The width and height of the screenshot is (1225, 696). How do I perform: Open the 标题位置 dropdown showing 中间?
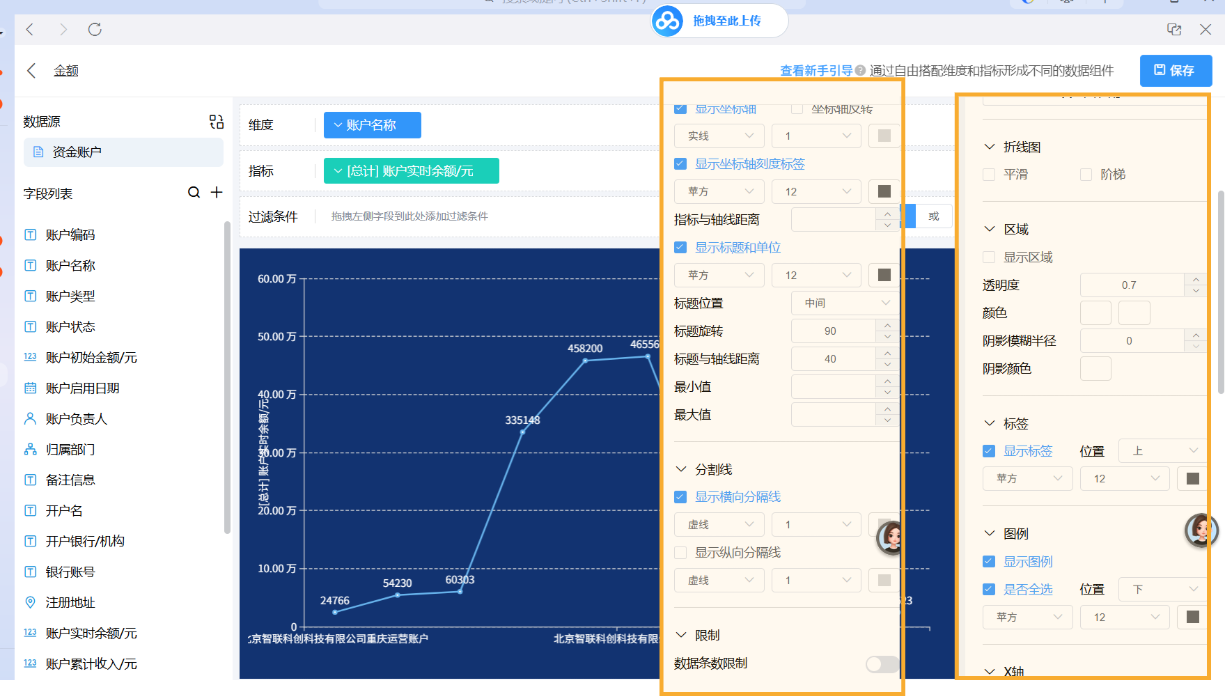click(845, 303)
